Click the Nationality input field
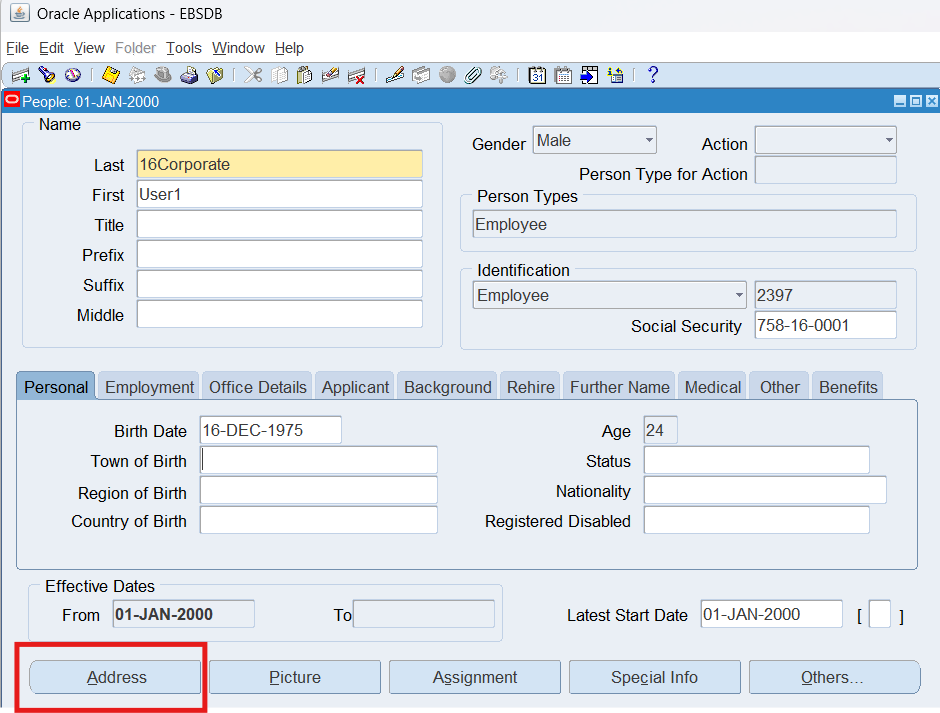The width and height of the screenshot is (940, 713). click(765, 490)
